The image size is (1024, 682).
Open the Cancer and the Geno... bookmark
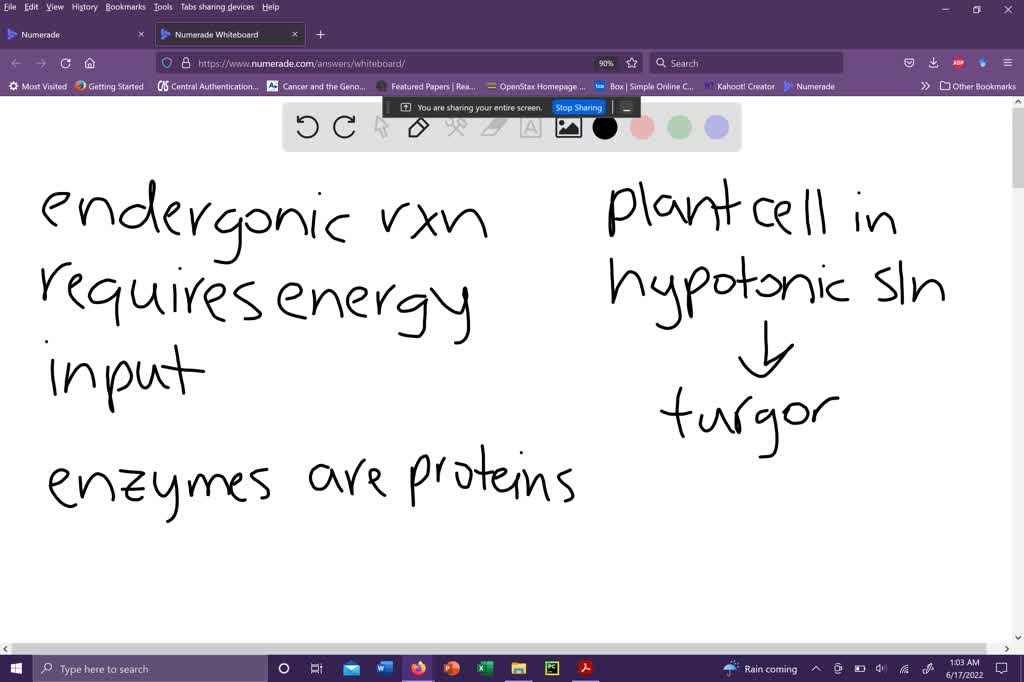[x=316, y=86]
